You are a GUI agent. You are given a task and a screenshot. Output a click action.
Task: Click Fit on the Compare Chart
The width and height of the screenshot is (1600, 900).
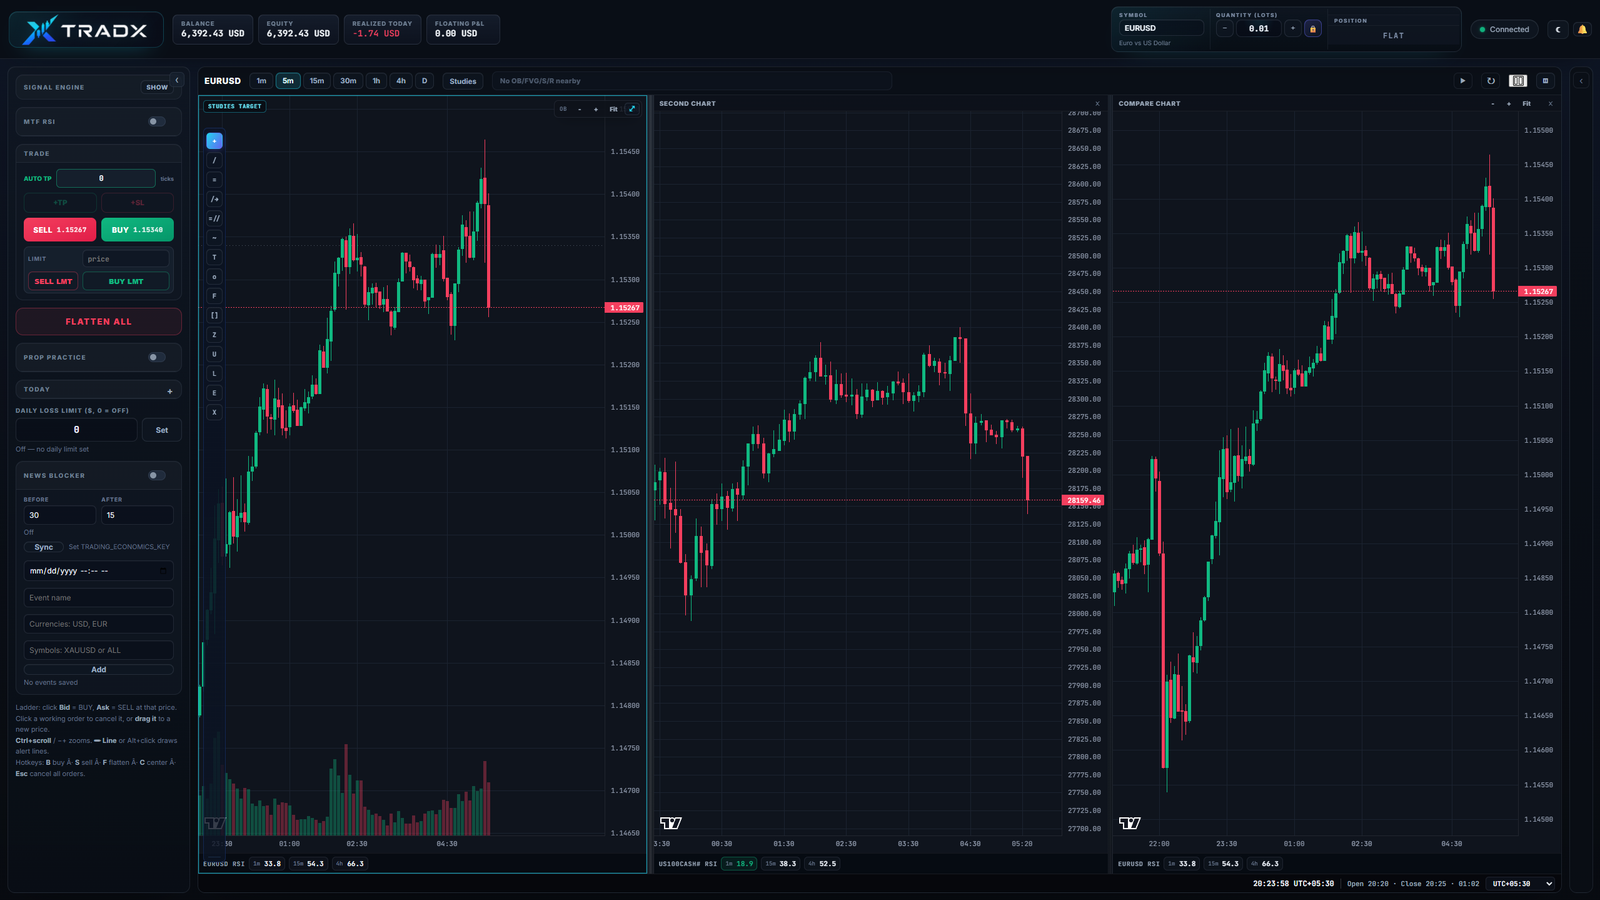[1526, 104]
